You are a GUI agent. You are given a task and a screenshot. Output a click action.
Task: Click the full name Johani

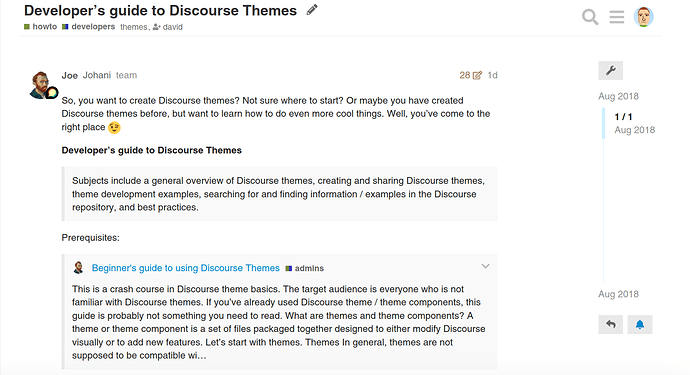tap(97, 75)
